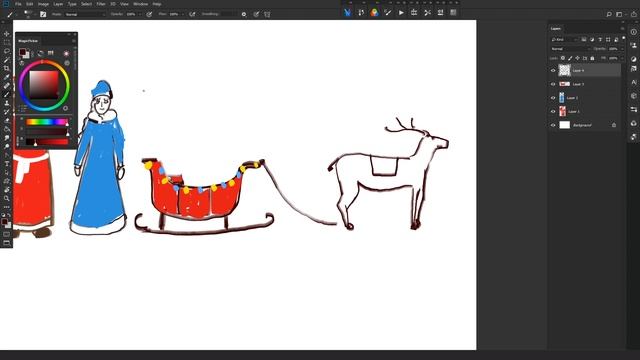Select the Lasso tool
The height and width of the screenshot is (360, 640).
(x=7, y=51)
